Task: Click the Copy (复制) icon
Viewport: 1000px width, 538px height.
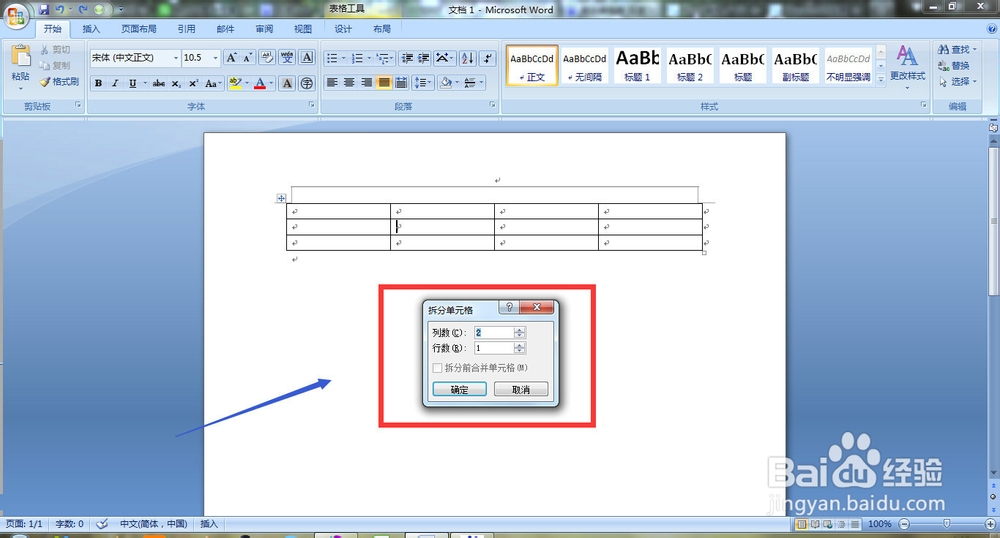Action: click(x=45, y=66)
